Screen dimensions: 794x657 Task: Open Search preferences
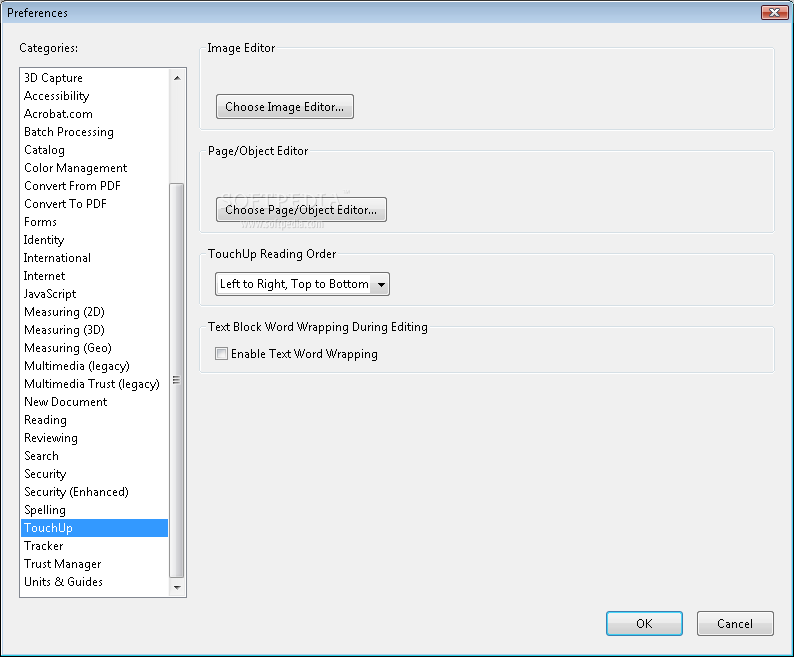94,456
